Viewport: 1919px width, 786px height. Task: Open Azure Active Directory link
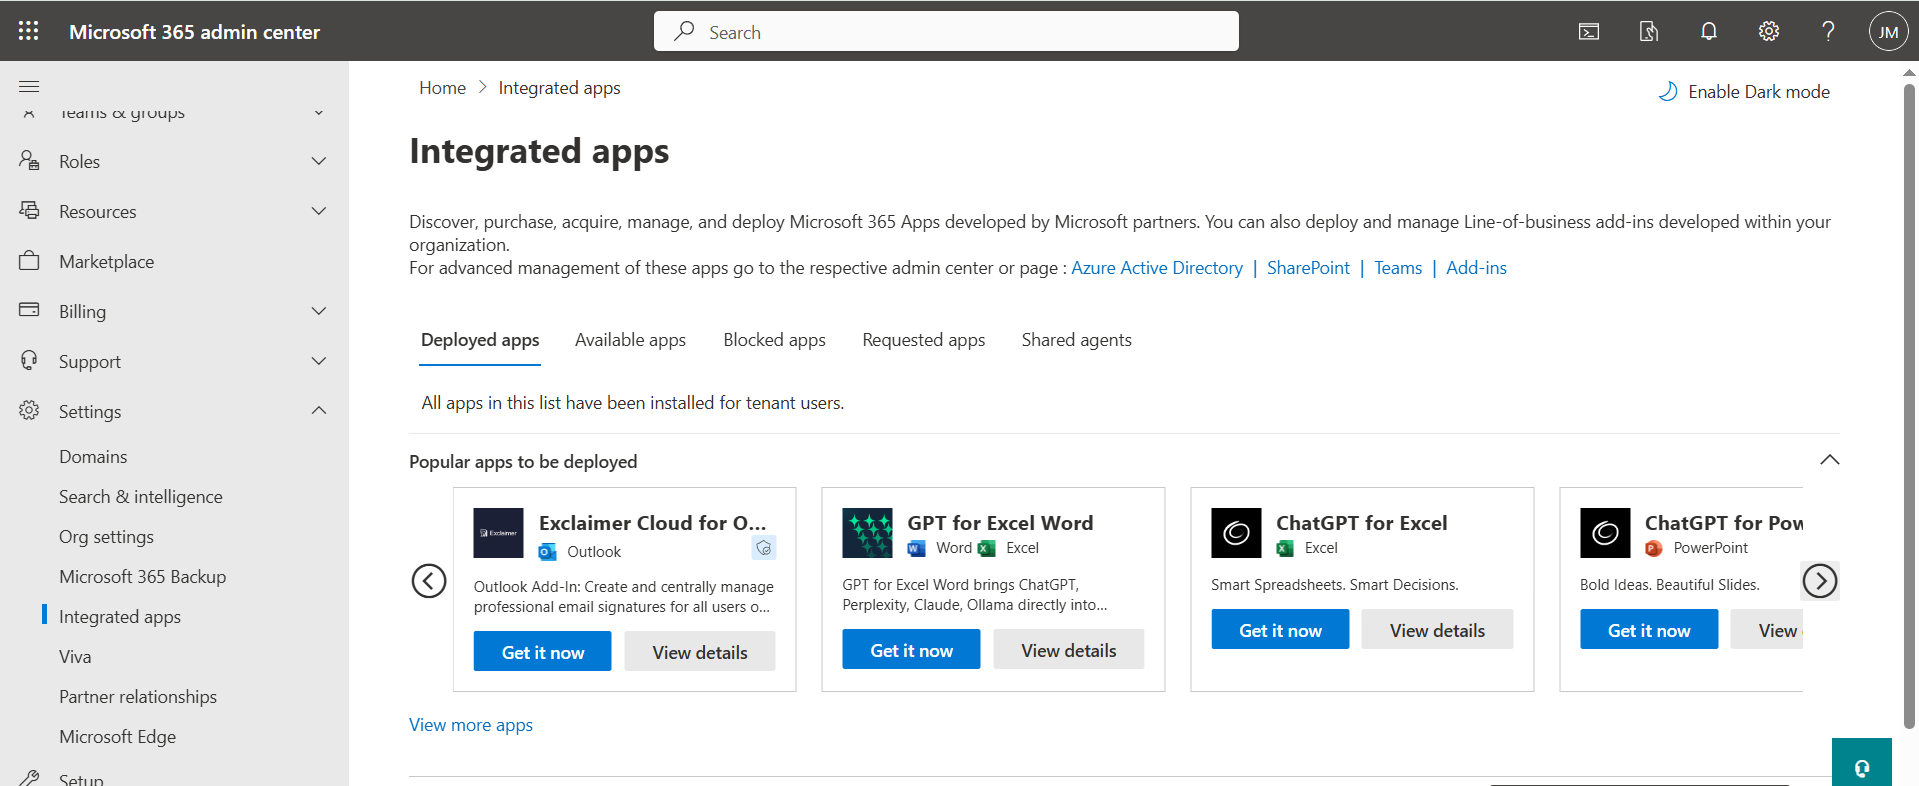point(1157,268)
